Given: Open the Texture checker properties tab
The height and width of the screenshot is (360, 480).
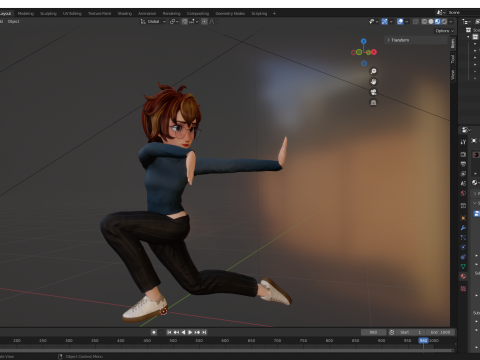Looking at the screenshot, I should coord(463,289).
